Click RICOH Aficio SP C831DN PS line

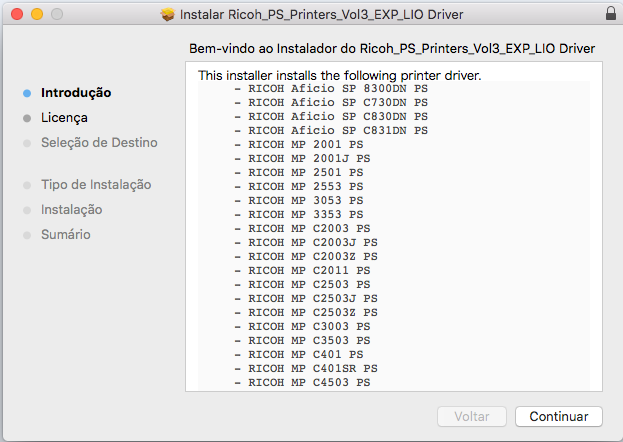click(331, 130)
